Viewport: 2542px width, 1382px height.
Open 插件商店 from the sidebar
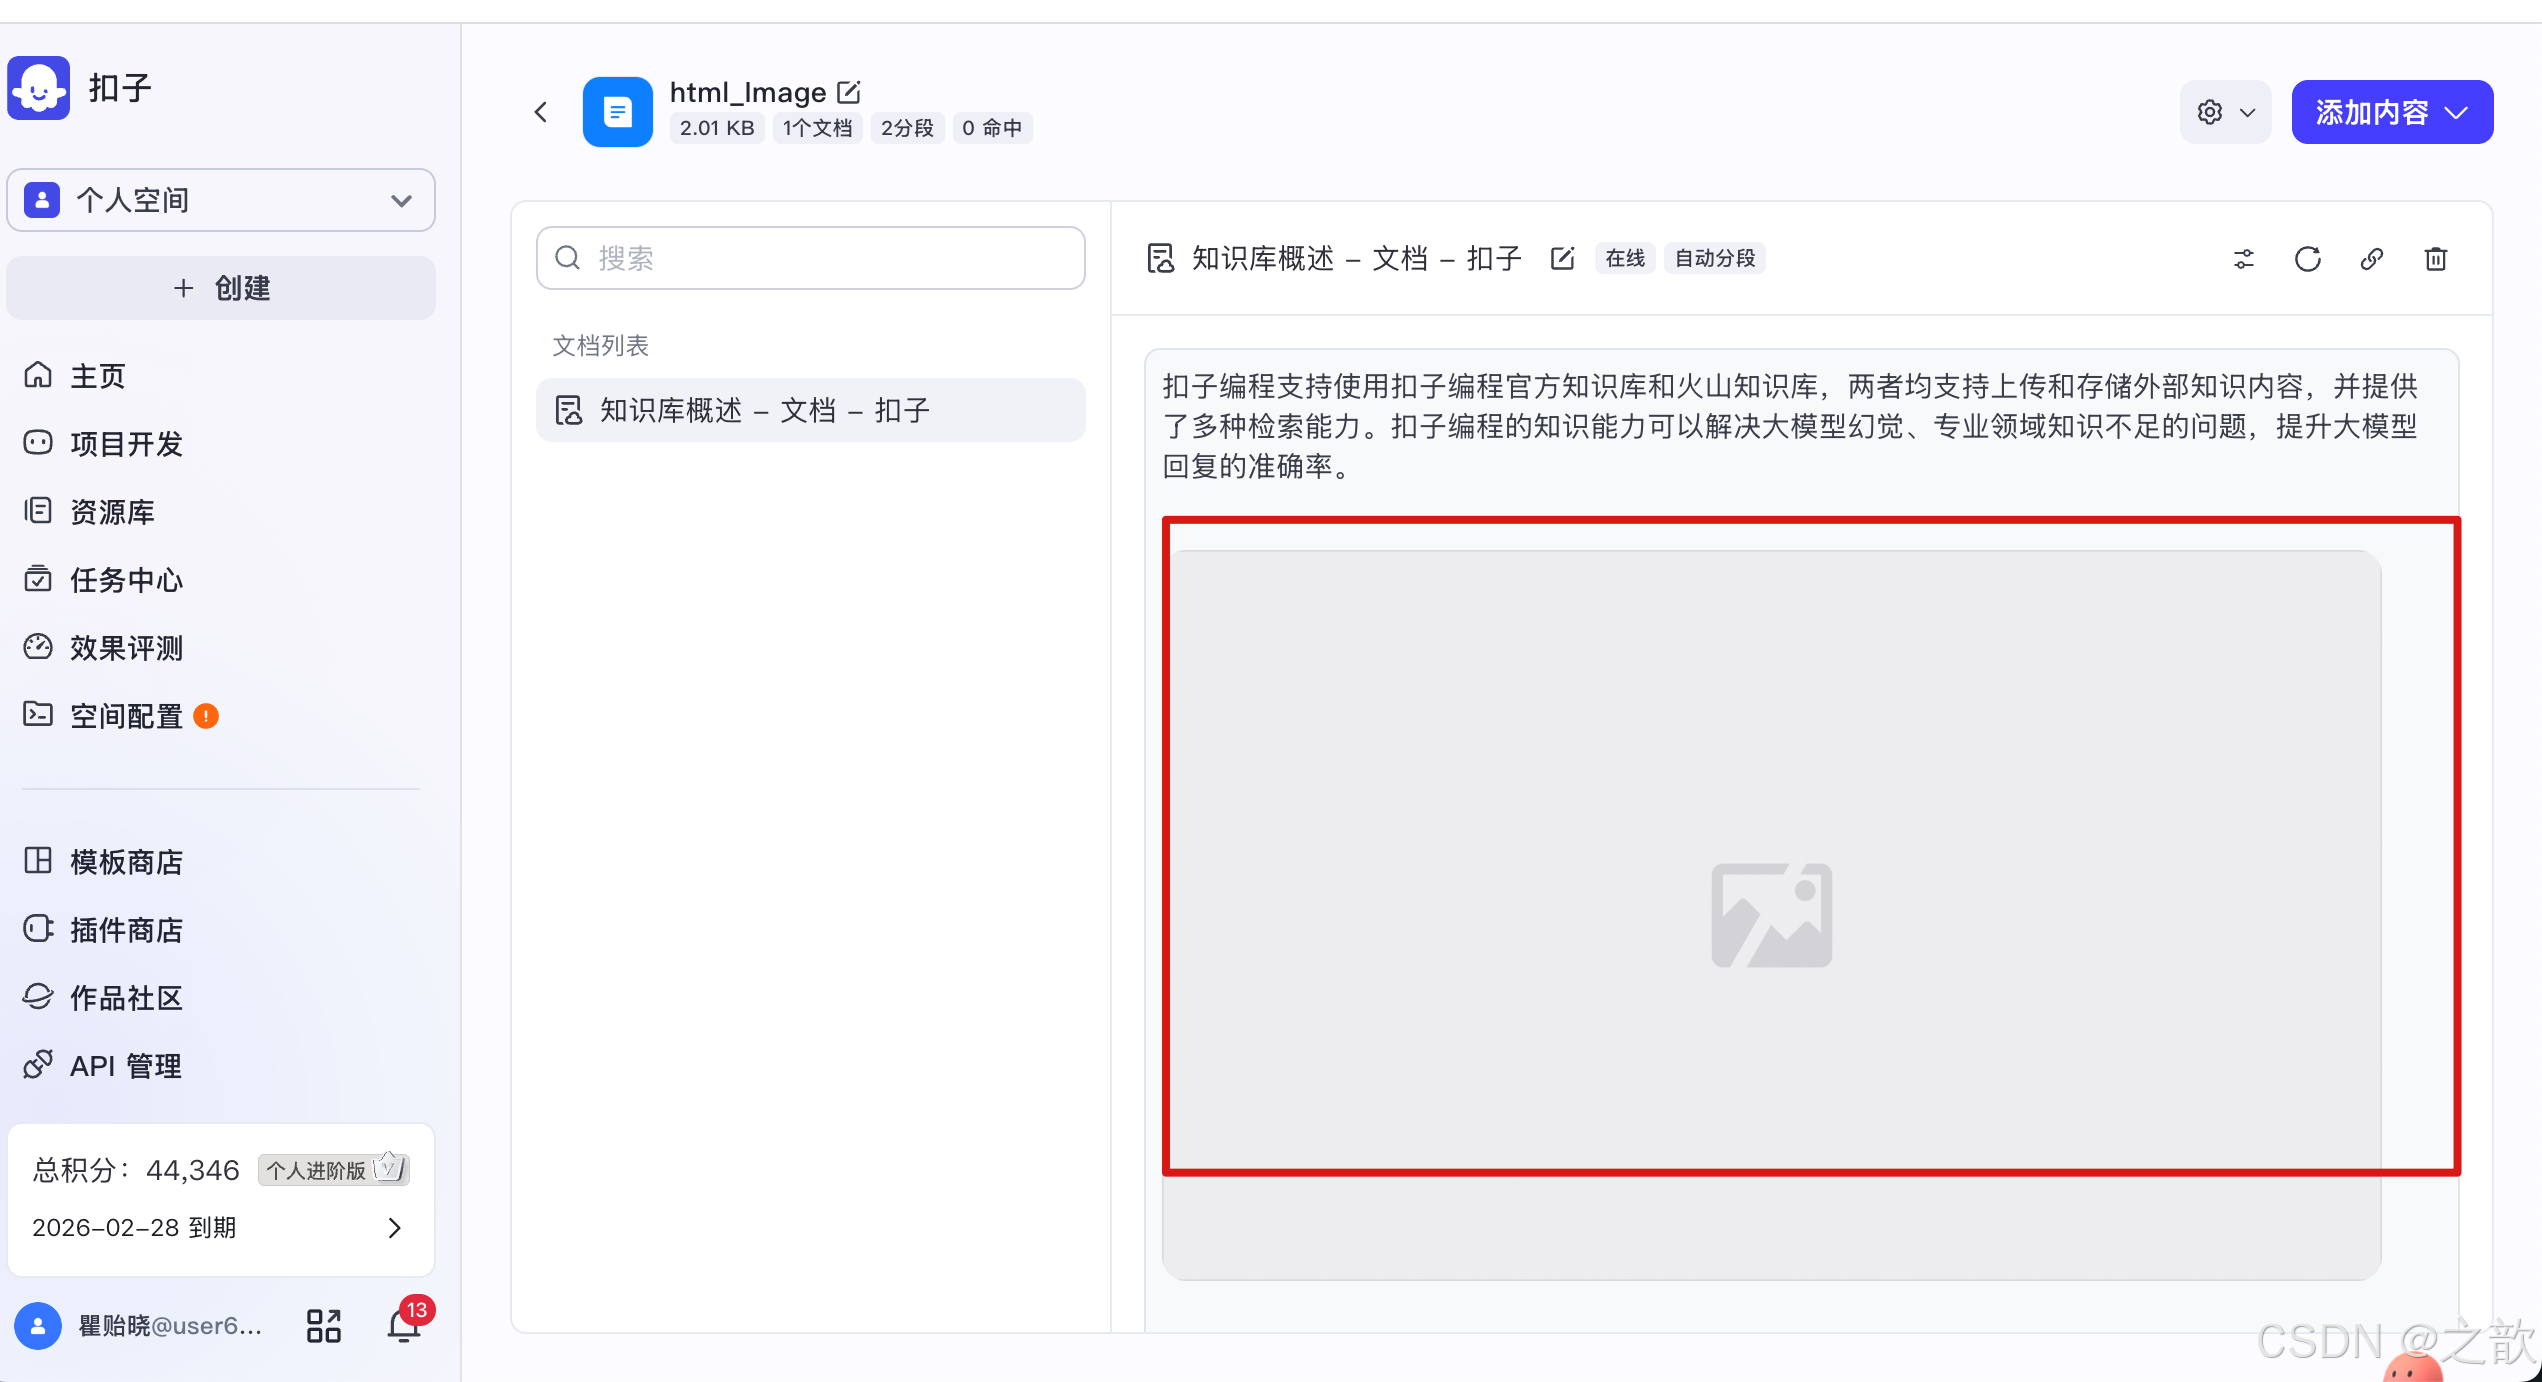[125, 929]
